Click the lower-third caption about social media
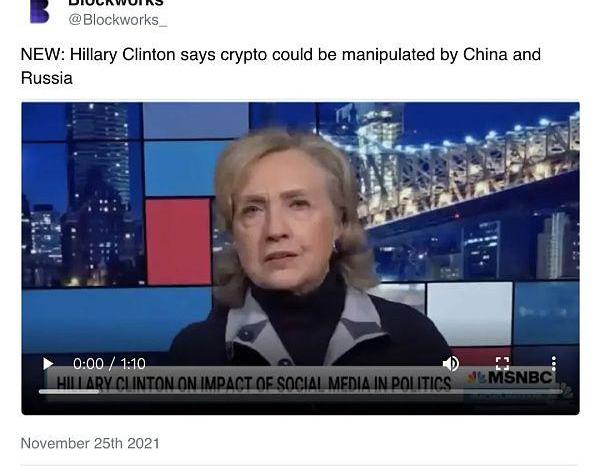The height and width of the screenshot is (472, 600). pos(253,384)
